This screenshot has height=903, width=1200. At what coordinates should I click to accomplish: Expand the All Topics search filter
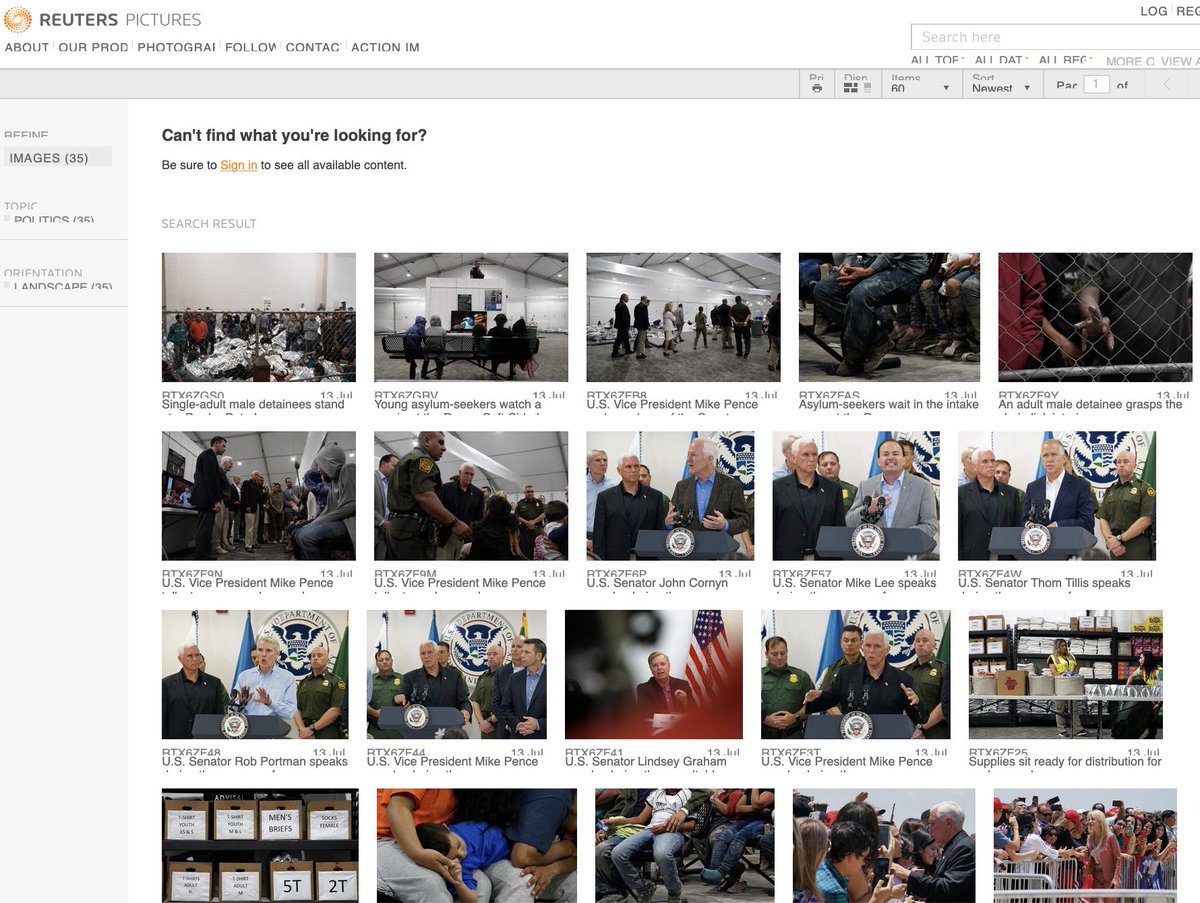[937, 60]
